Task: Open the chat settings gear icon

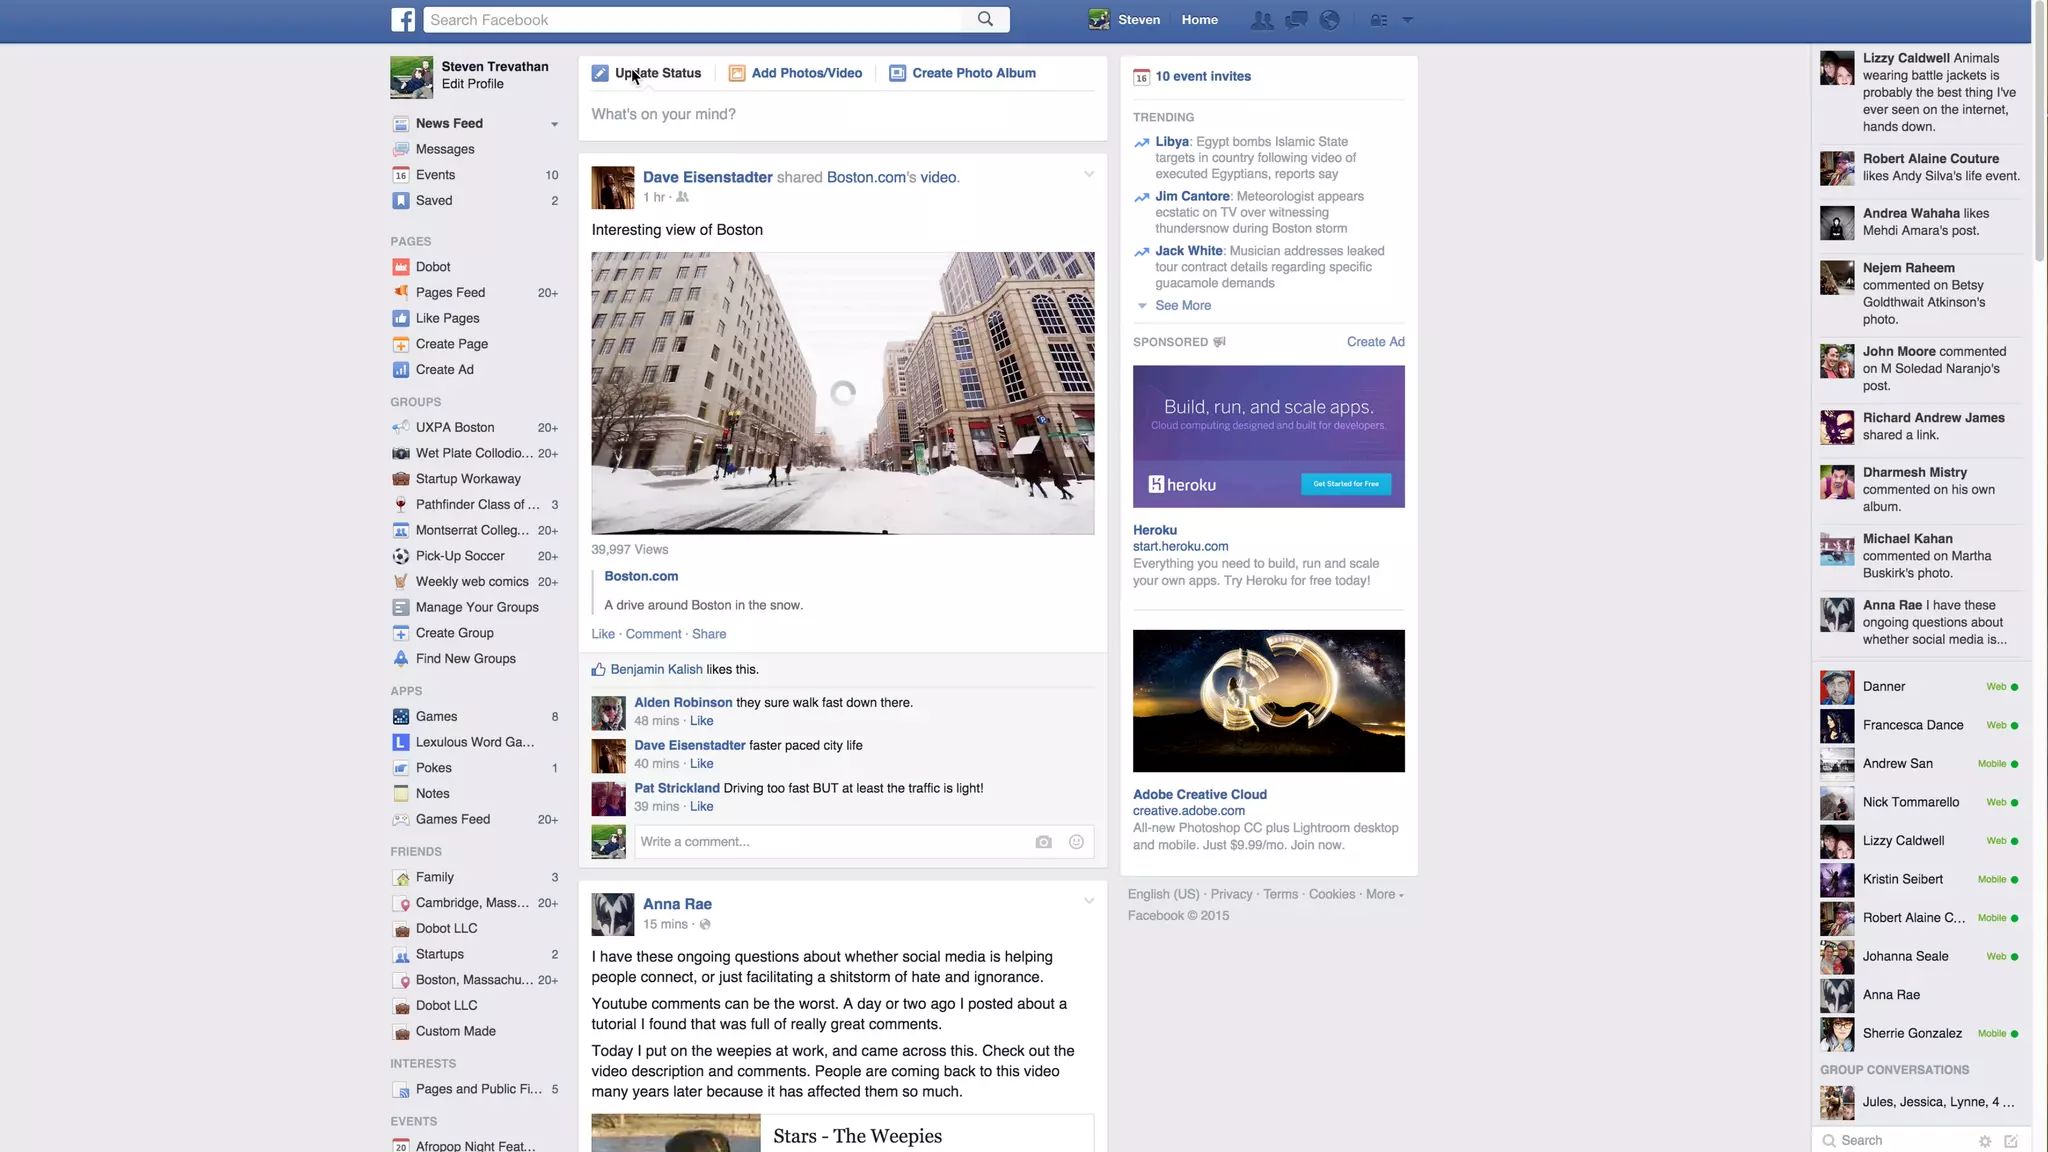Action: (x=1985, y=1141)
